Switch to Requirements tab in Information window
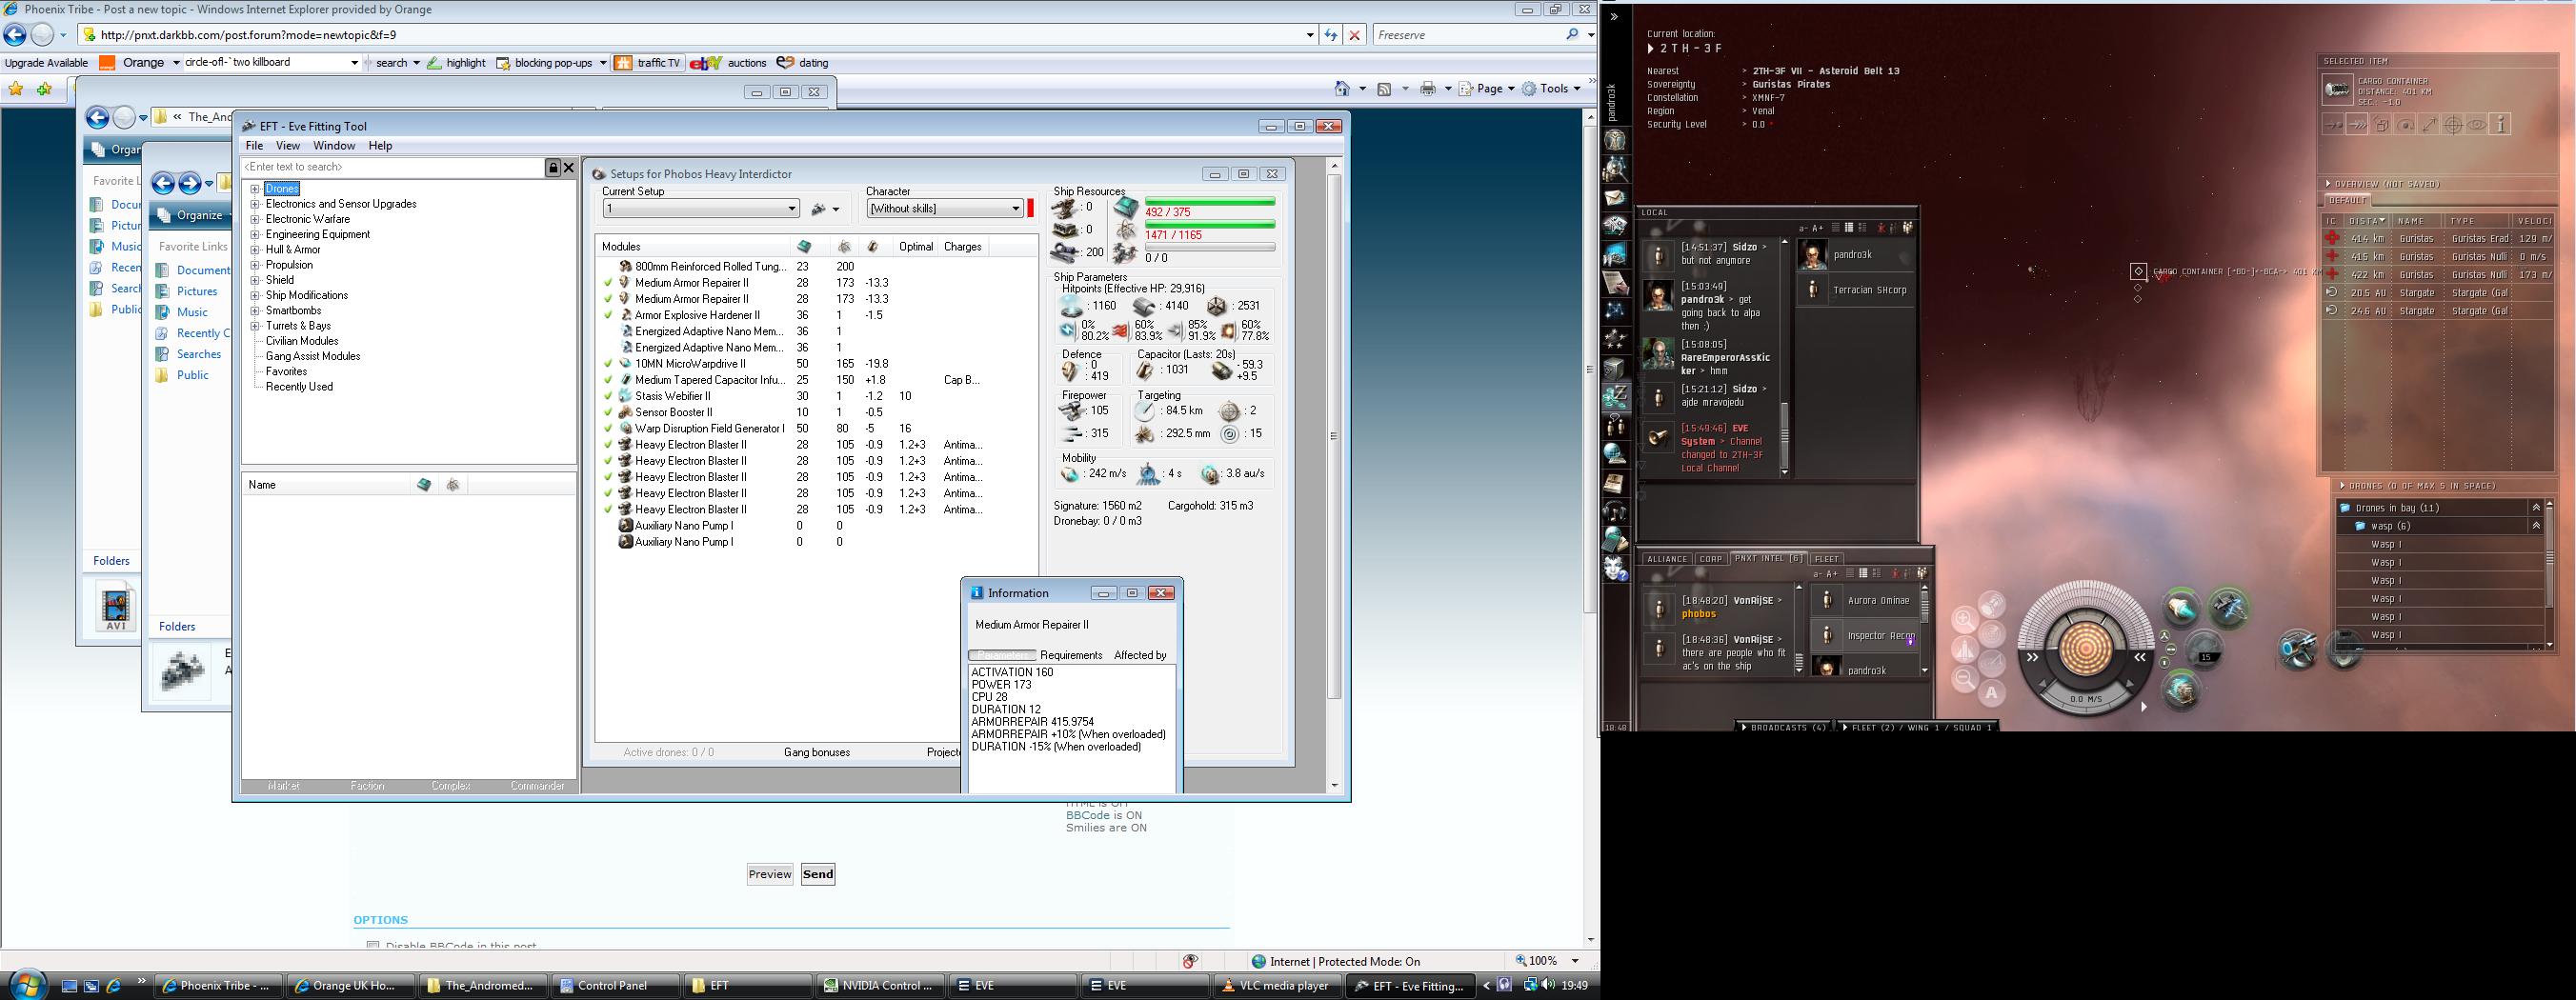Viewport: 2576px width, 1000px height. pyautogui.click(x=1071, y=655)
